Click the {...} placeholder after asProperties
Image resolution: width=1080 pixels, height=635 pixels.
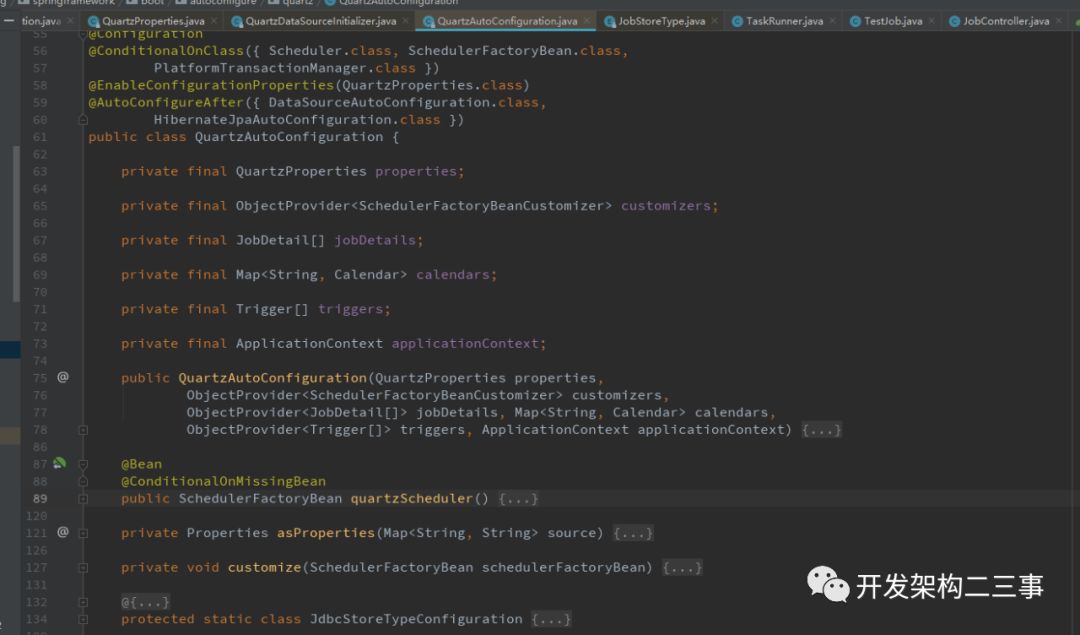tap(633, 533)
